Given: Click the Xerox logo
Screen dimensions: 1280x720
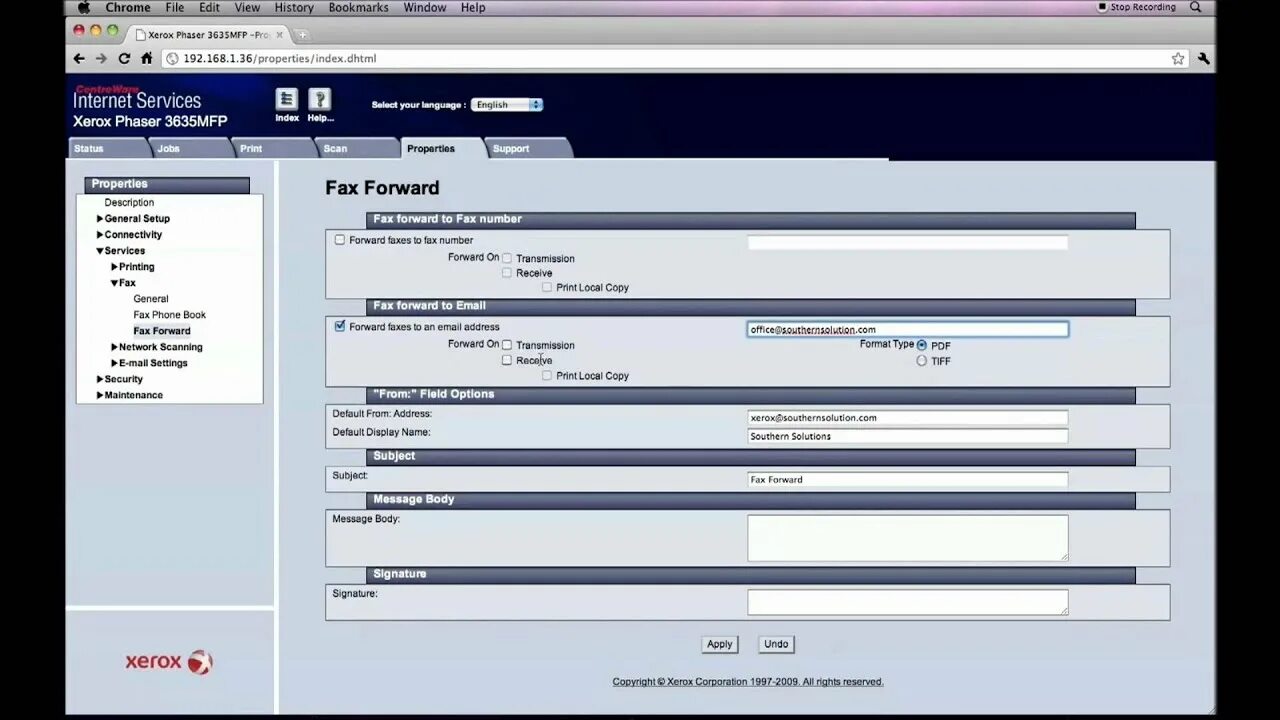Looking at the screenshot, I should (x=169, y=661).
